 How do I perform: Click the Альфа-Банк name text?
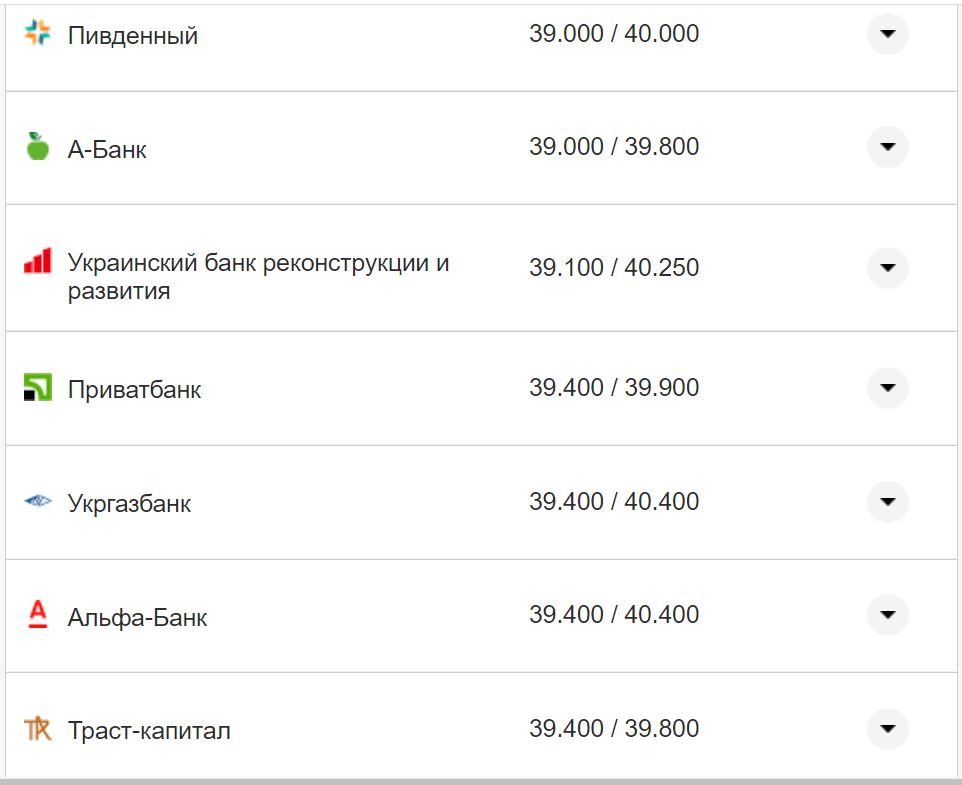pyautogui.click(x=136, y=616)
